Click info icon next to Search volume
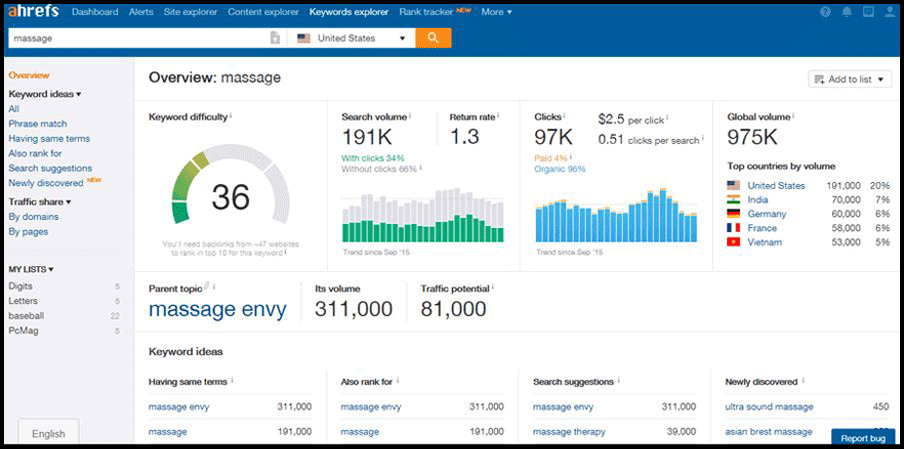The height and width of the screenshot is (449, 904). (x=411, y=115)
